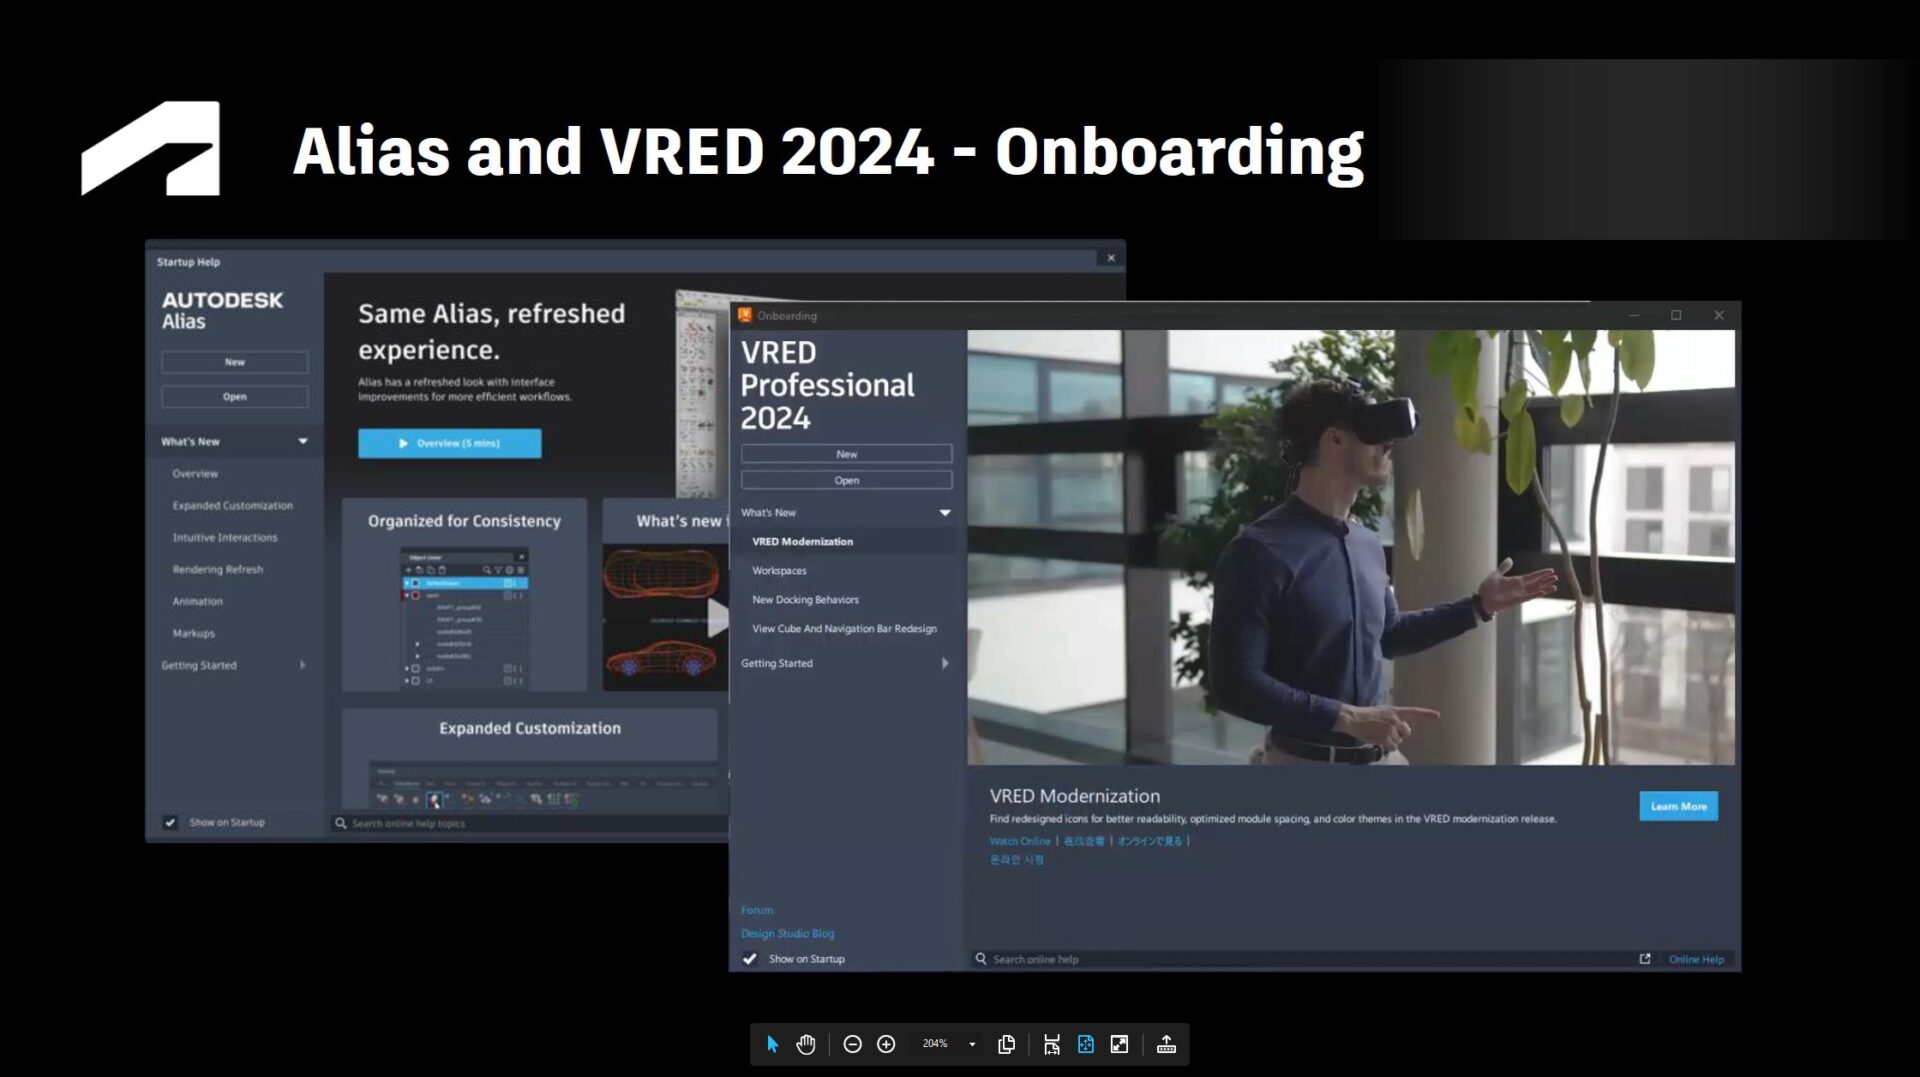Select the fit-to-width icon
This screenshot has height=1077, width=1920.
[1051, 1044]
